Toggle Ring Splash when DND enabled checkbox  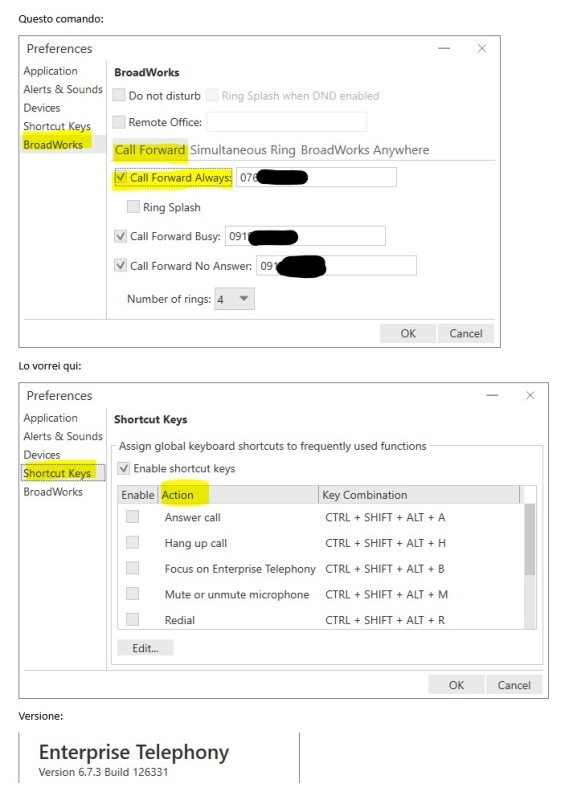point(212,95)
